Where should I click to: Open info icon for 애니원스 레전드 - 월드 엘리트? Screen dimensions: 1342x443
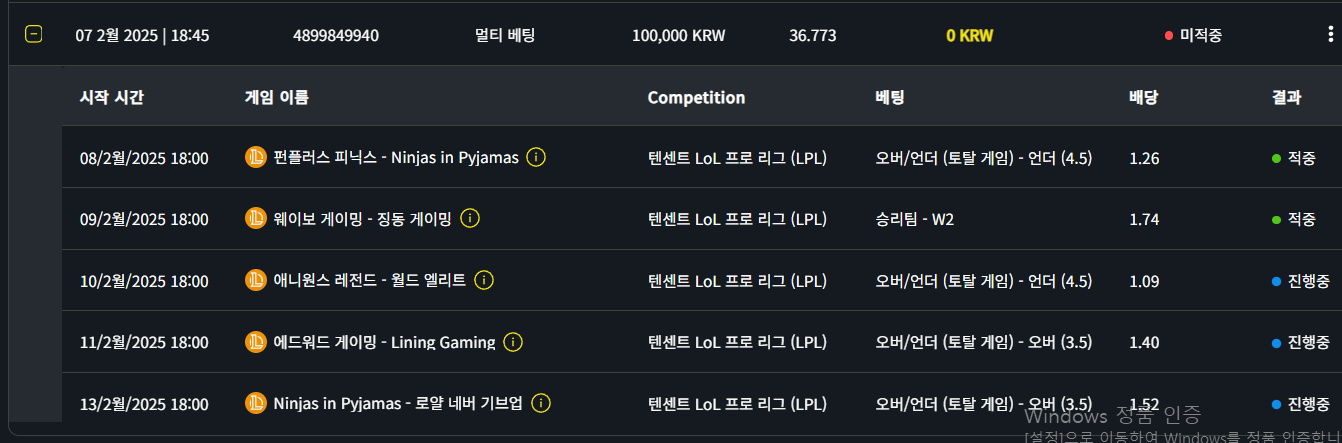pyautogui.click(x=484, y=280)
